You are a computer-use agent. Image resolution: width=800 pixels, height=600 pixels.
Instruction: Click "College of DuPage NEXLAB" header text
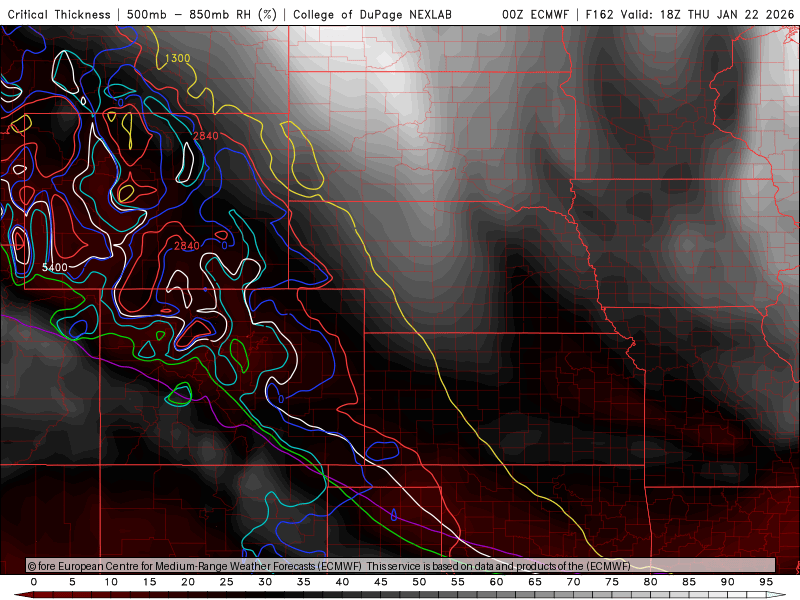(372, 14)
